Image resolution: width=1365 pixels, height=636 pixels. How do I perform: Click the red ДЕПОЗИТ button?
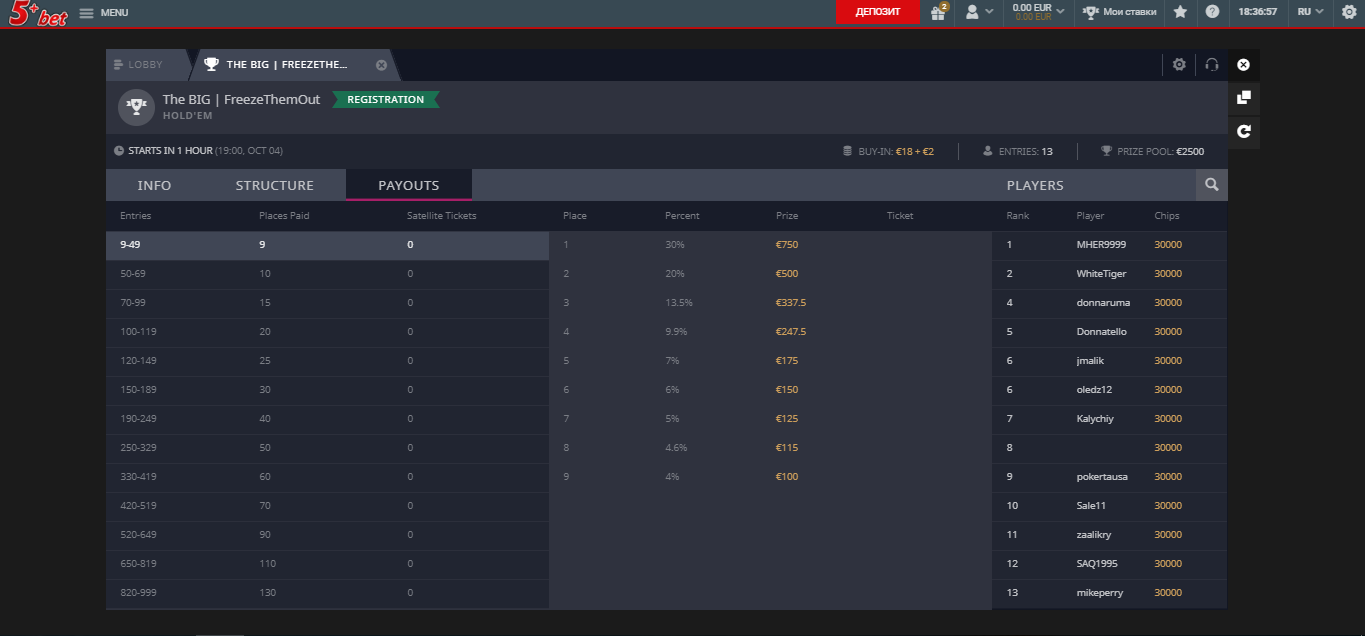pyautogui.click(x=878, y=12)
